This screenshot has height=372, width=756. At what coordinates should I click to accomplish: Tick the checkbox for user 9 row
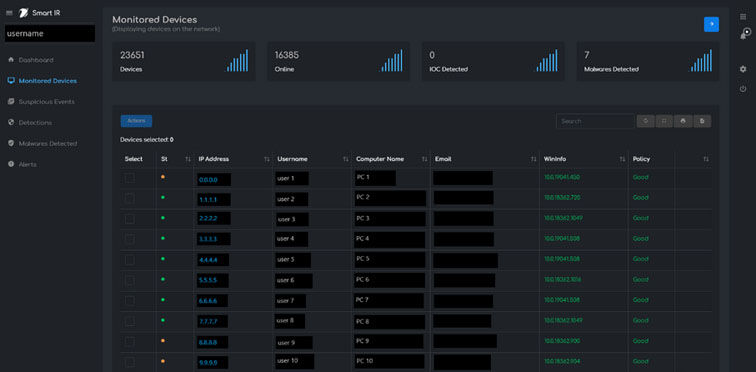point(130,342)
